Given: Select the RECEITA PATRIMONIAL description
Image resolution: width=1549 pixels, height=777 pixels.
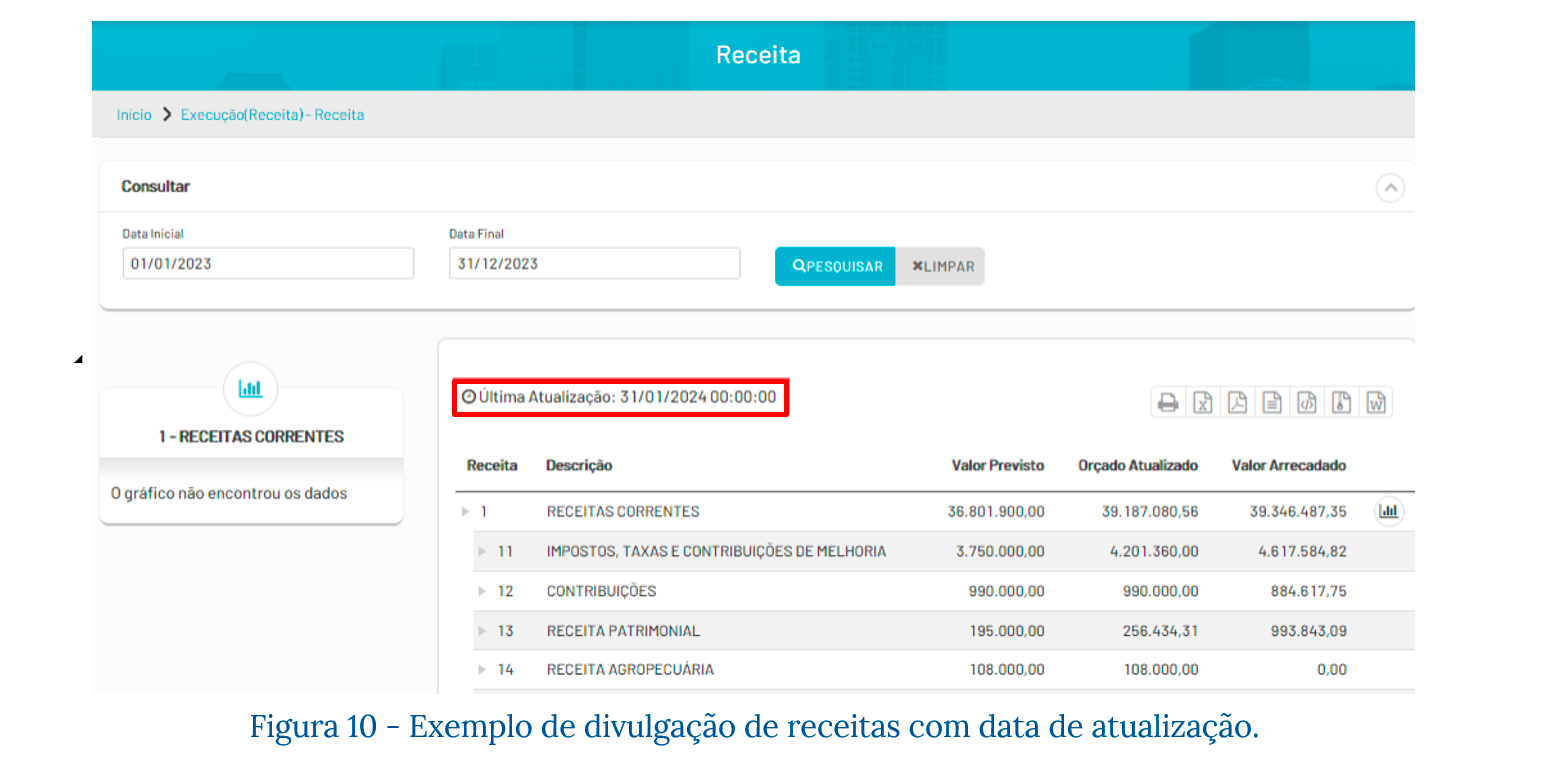Looking at the screenshot, I should click(623, 631).
